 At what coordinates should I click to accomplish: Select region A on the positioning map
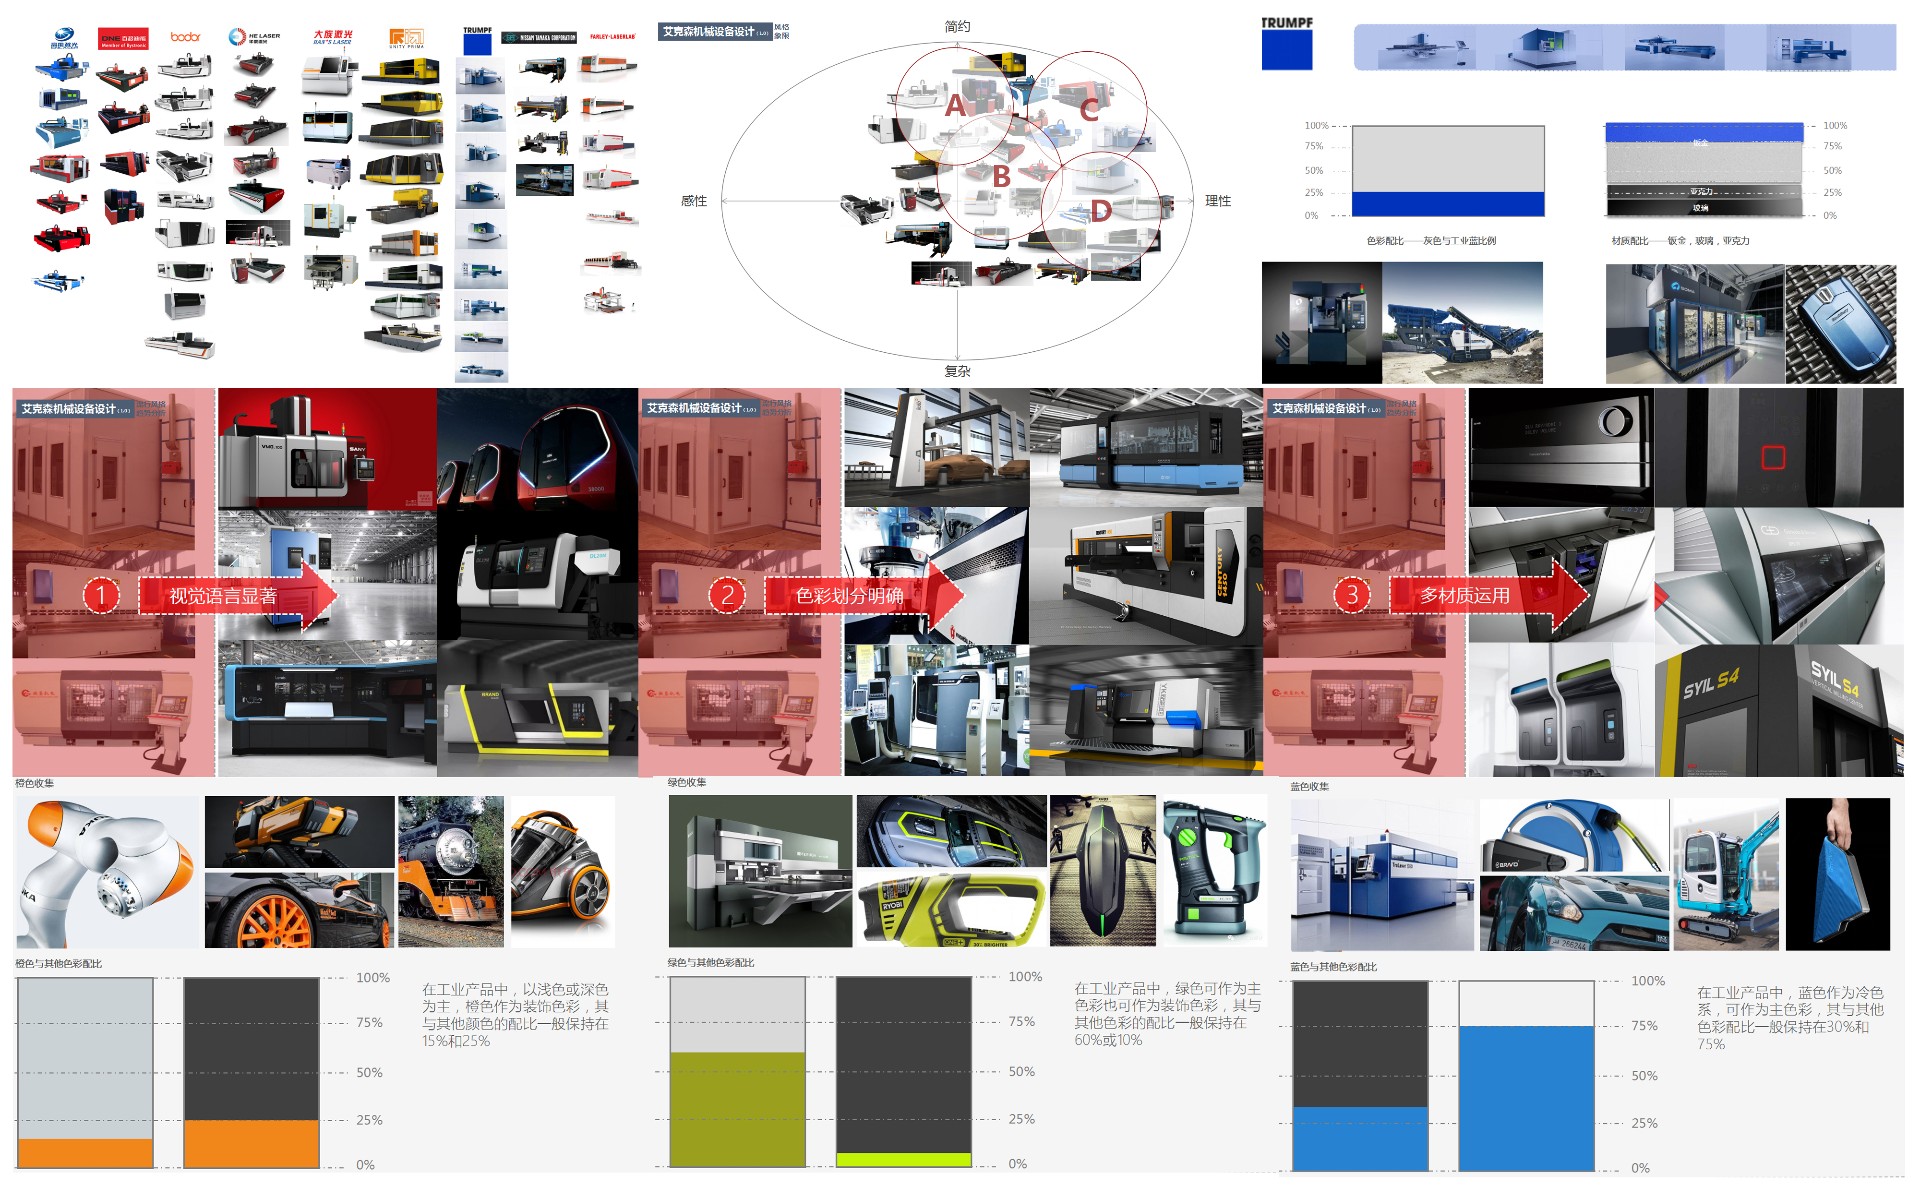tap(956, 107)
